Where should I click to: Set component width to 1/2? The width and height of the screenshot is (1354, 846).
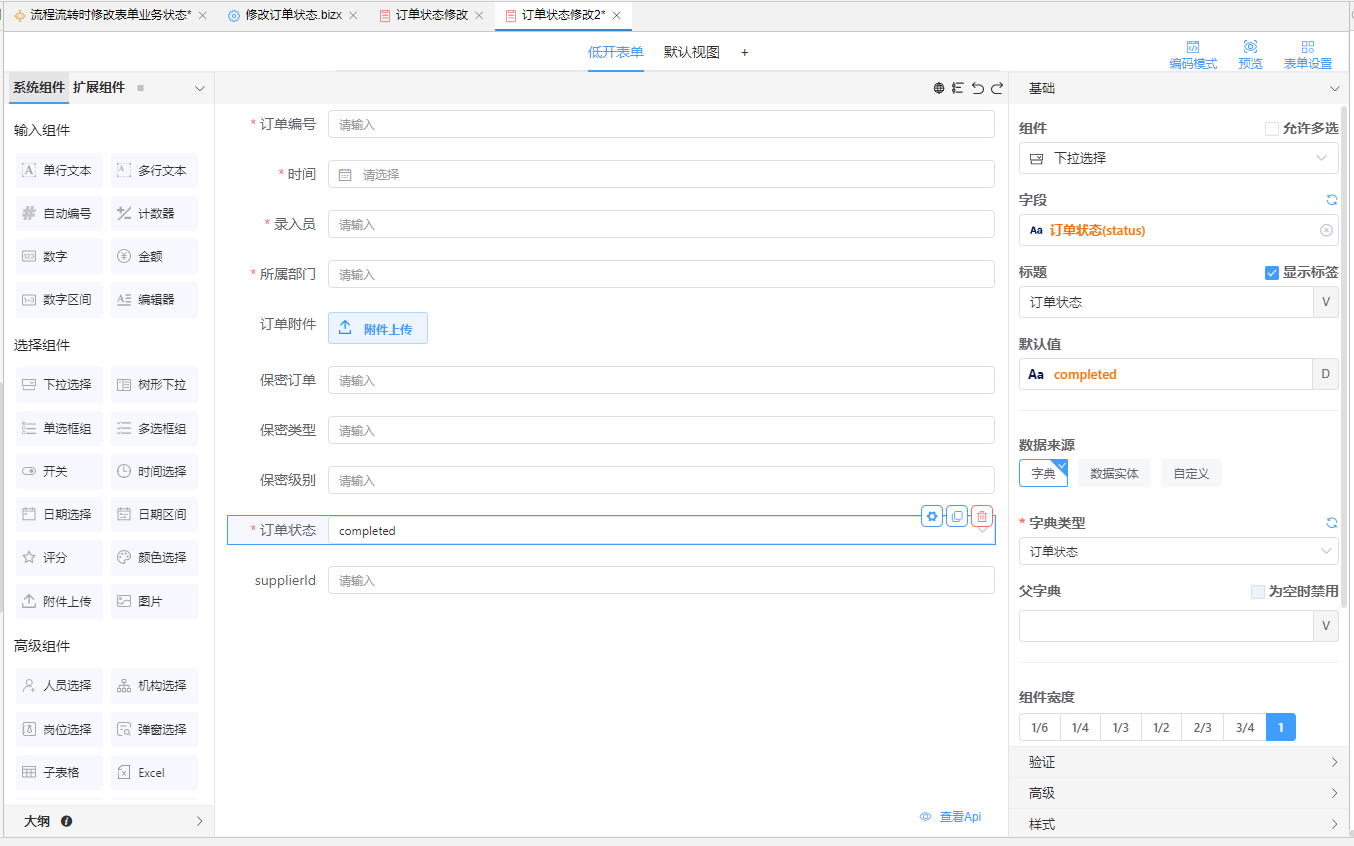coord(1161,727)
